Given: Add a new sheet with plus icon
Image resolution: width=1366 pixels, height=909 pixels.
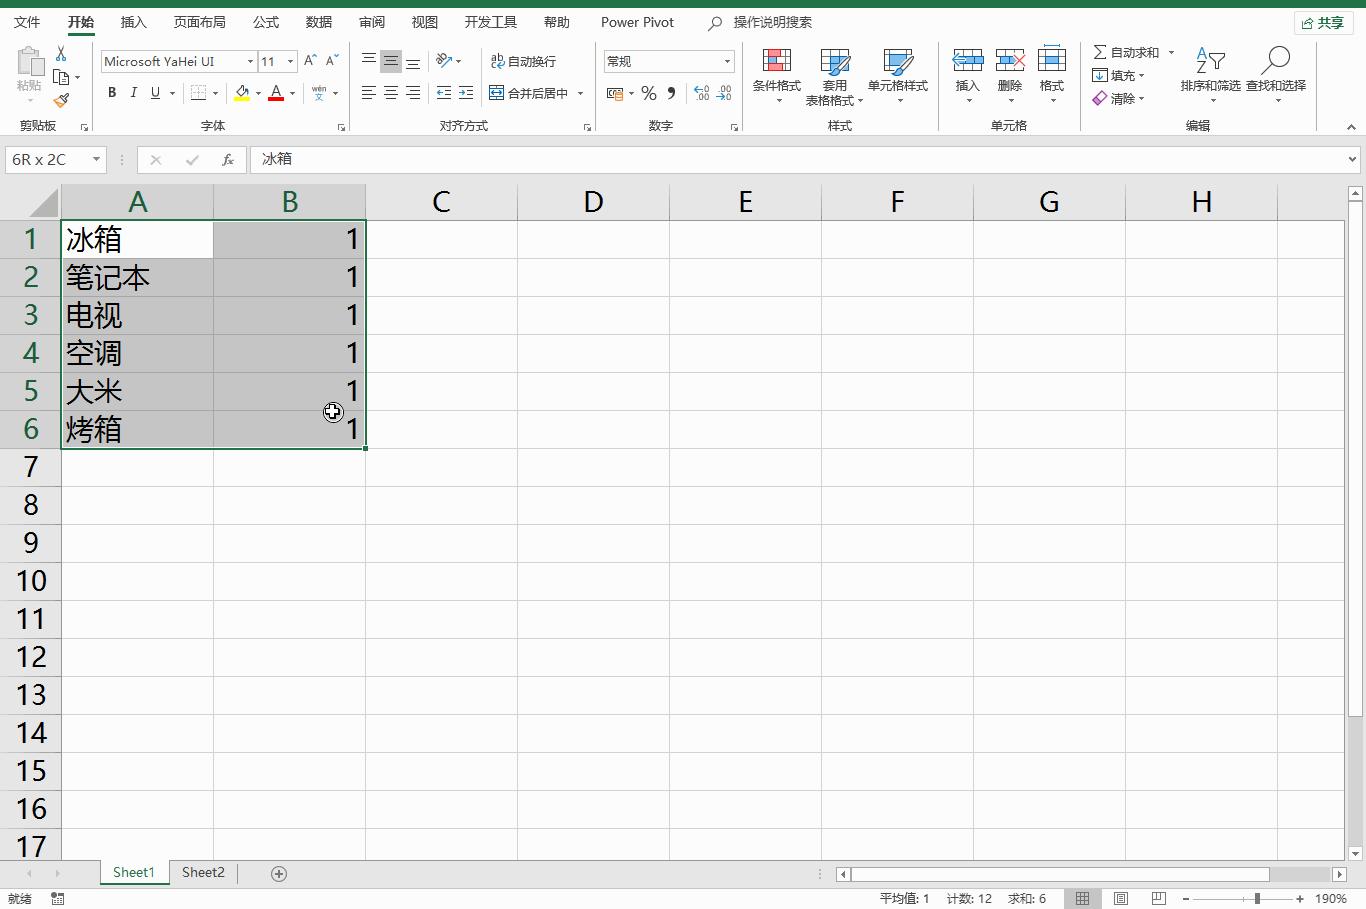Looking at the screenshot, I should (x=279, y=873).
